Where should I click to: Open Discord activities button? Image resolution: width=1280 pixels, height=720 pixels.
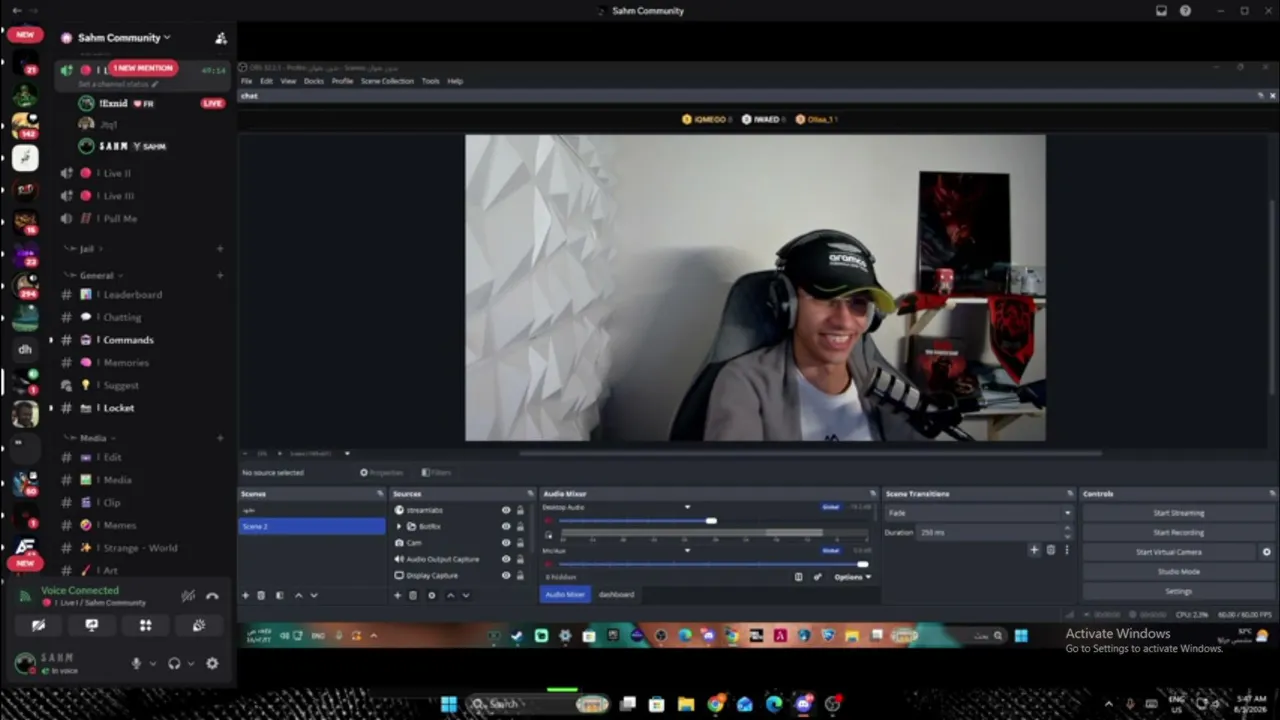click(146, 625)
